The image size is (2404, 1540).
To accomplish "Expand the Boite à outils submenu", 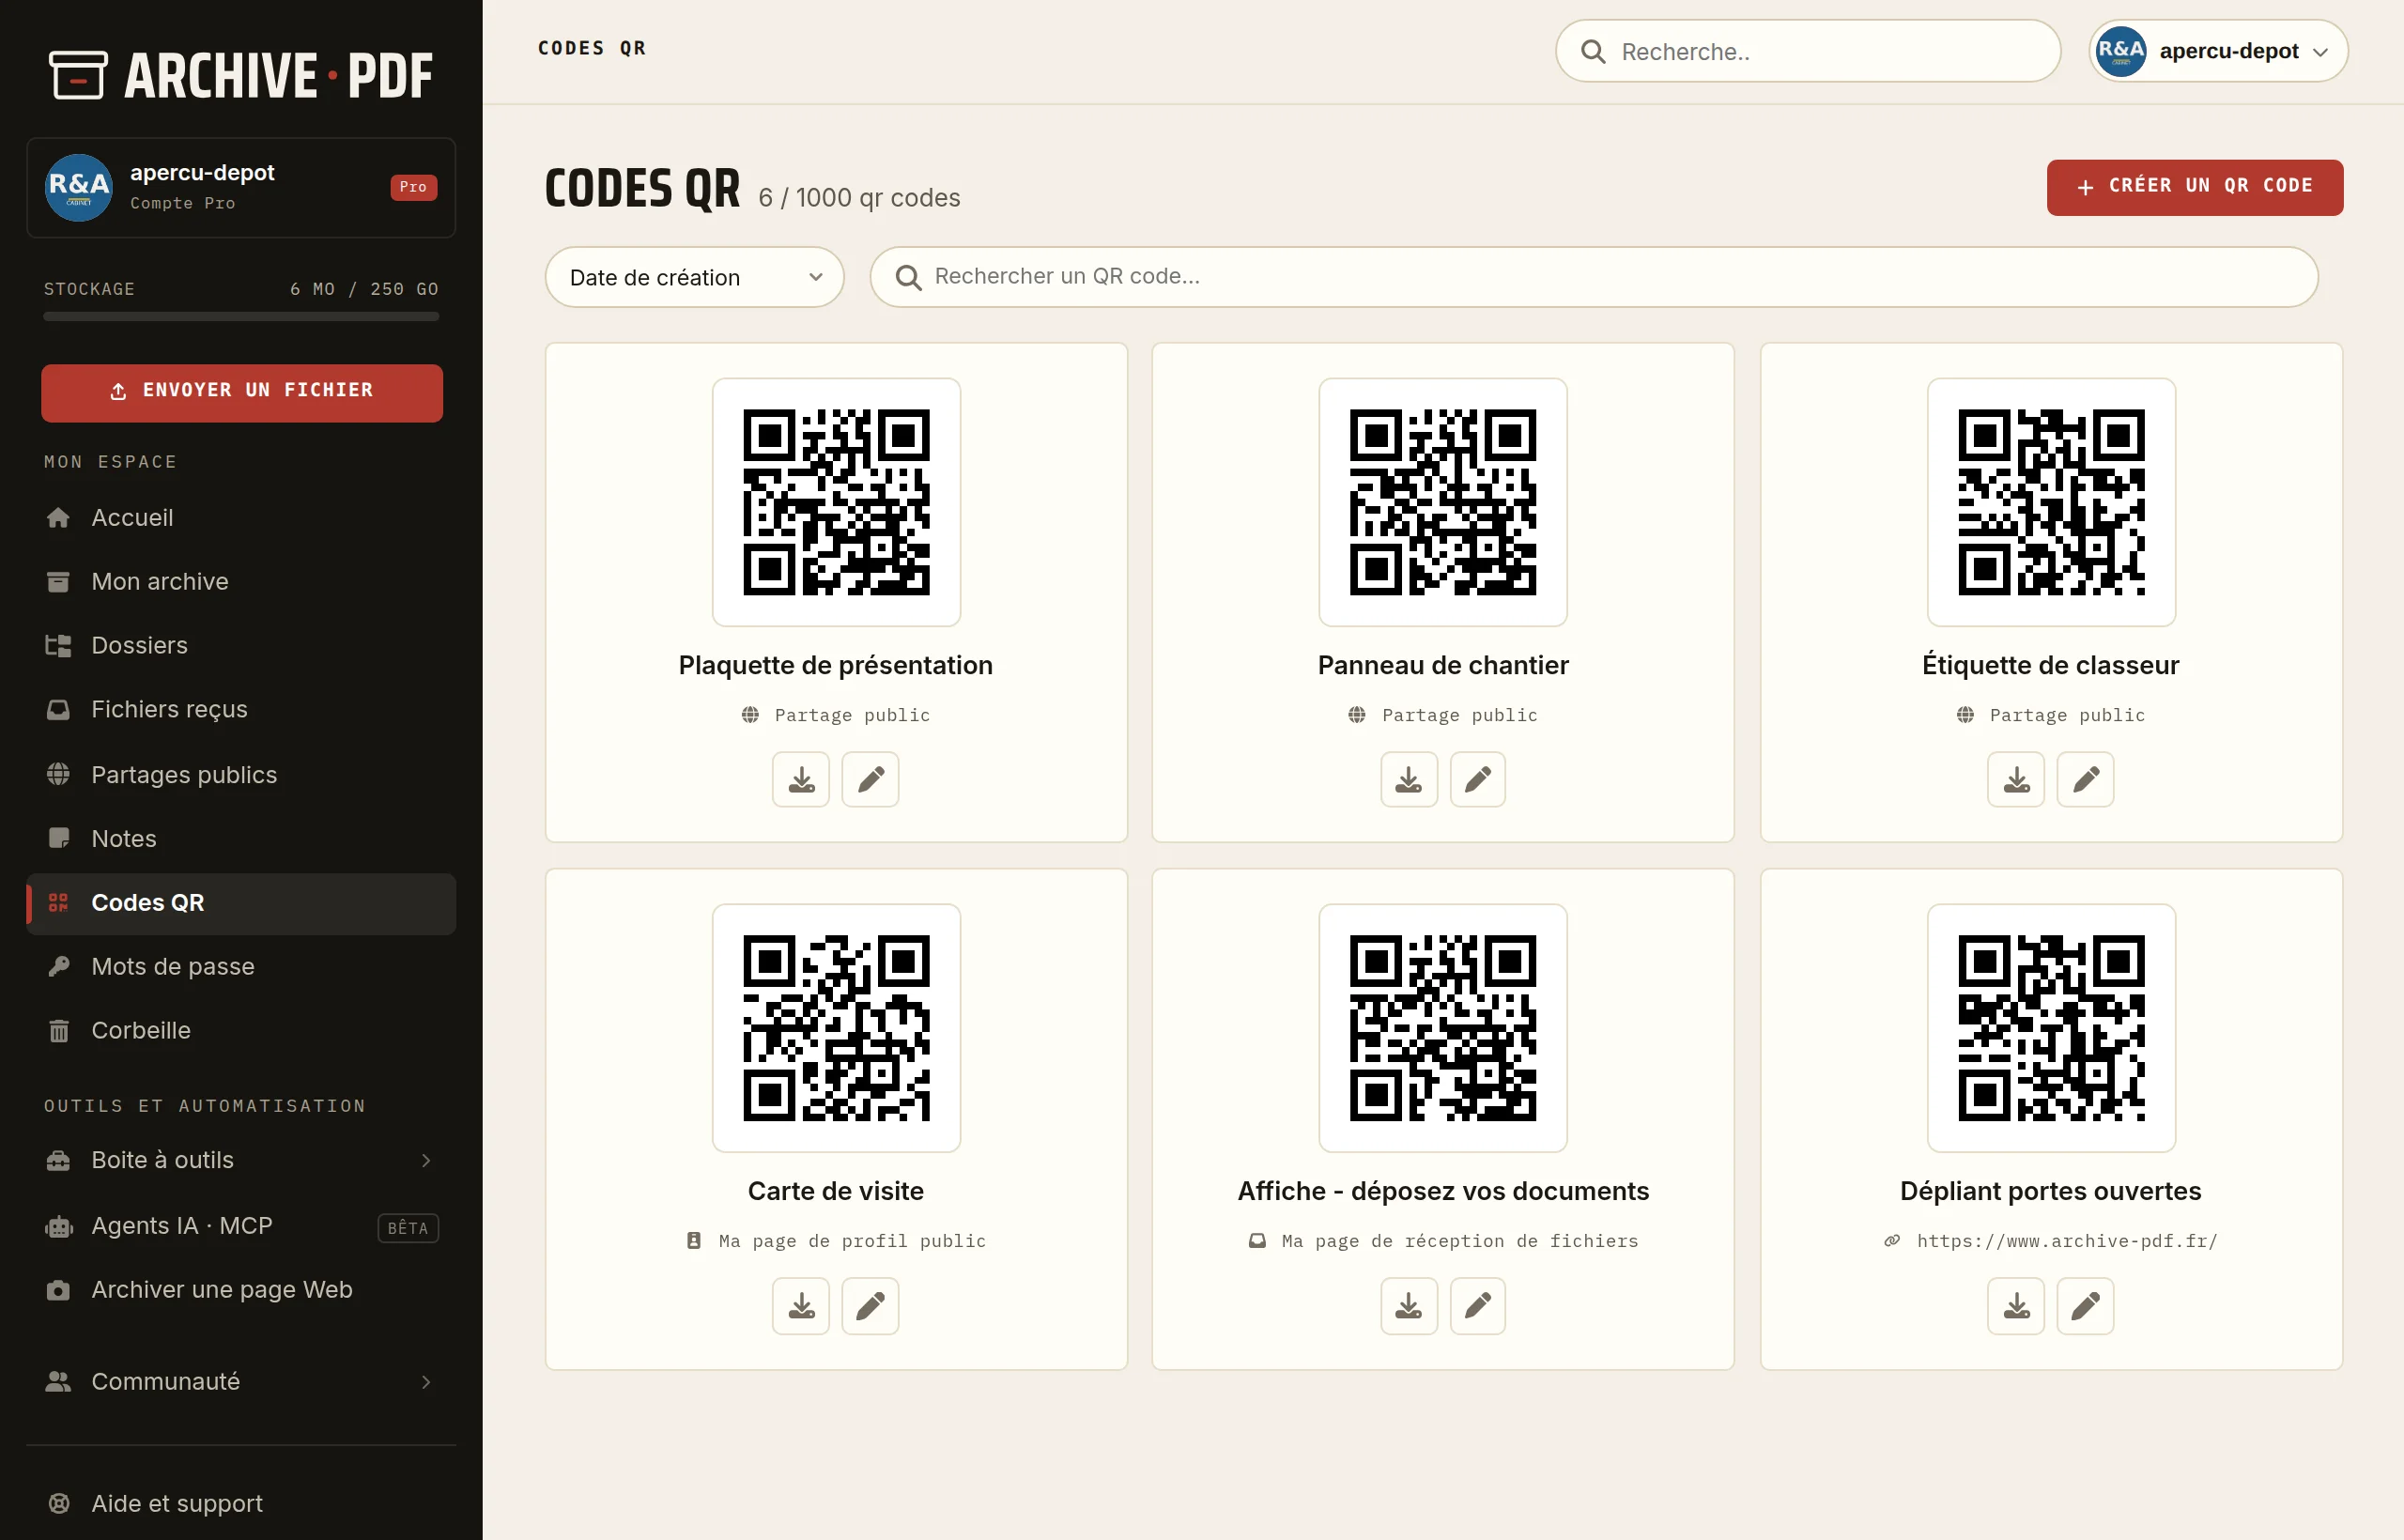I will pyautogui.click(x=241, y=1160).
